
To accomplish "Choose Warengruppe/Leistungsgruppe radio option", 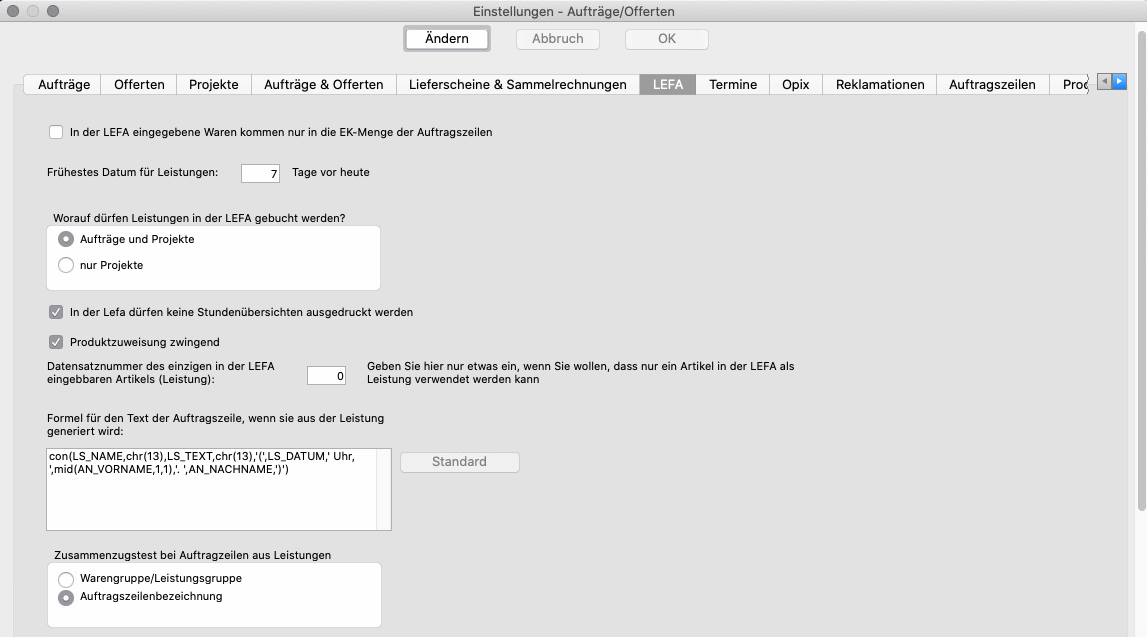I will (x=66, y=578).
